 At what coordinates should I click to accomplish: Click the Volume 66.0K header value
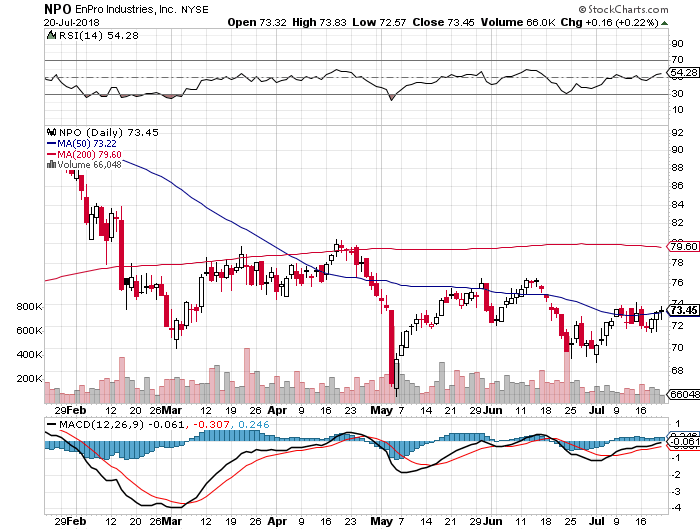point(517,22)
